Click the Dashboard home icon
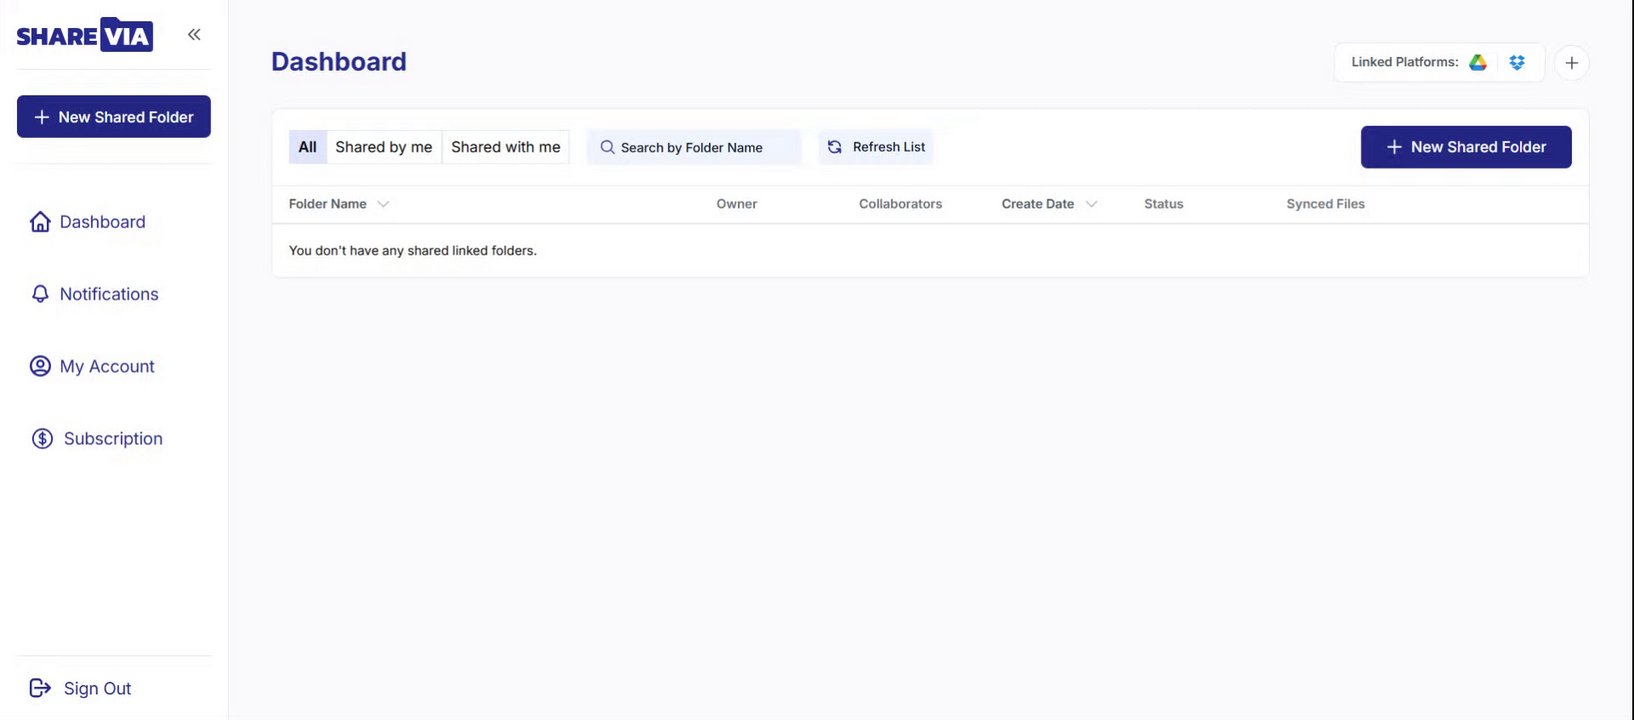The image size is (1634, 720). 40,222
